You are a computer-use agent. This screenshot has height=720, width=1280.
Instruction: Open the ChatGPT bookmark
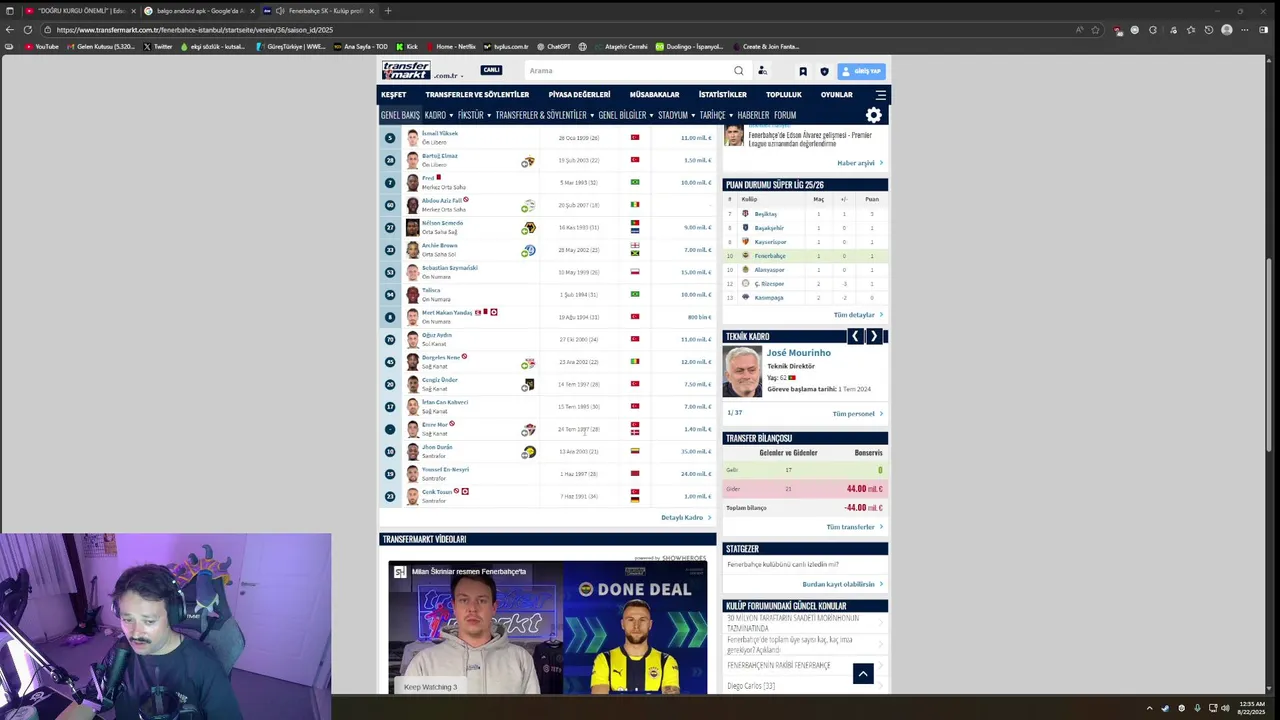(554, 47)
